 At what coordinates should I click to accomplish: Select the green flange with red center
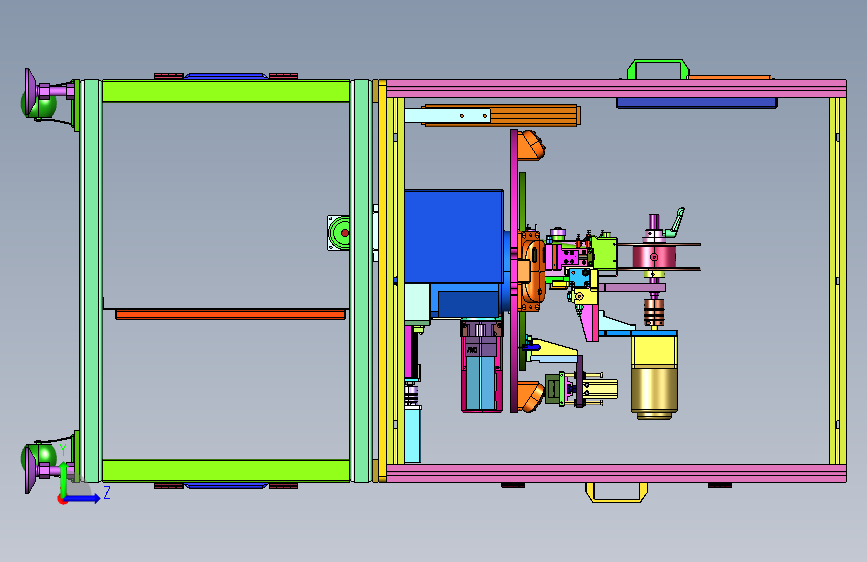[x=338, y=233]
